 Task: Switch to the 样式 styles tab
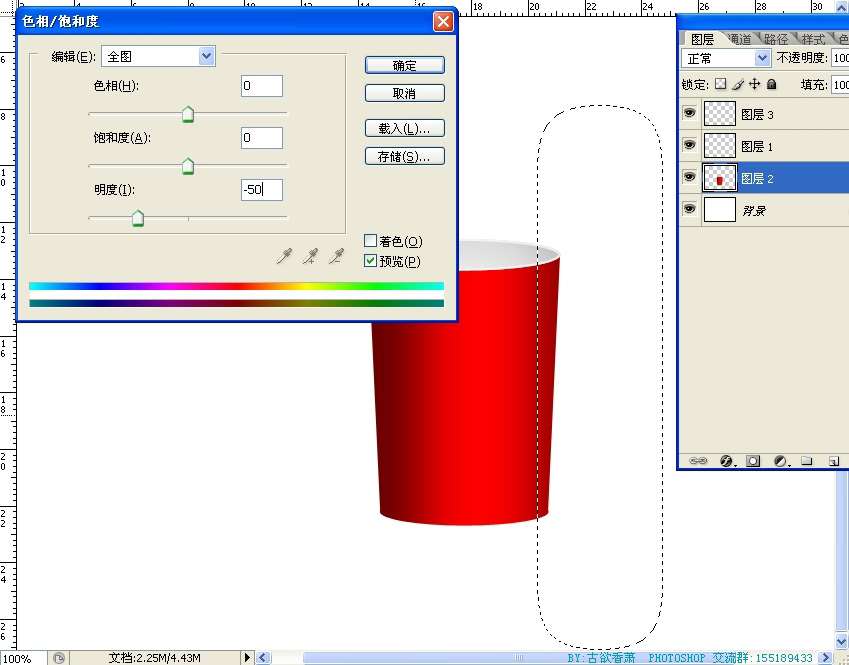pos(813,39)
